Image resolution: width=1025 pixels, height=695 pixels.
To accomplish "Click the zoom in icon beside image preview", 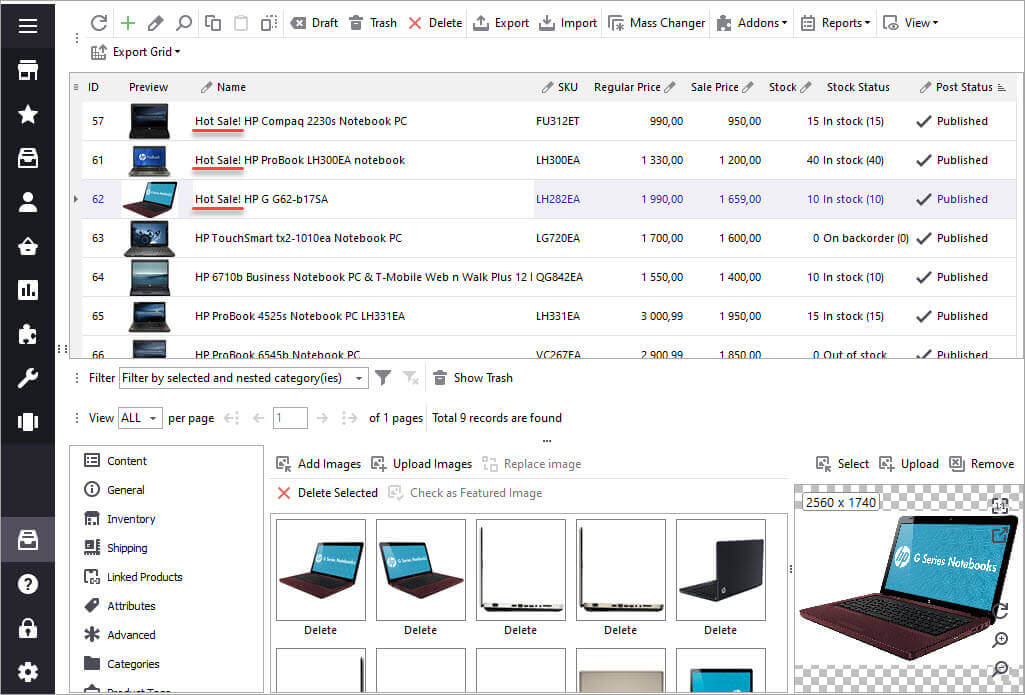I will [x=999, y=640].
